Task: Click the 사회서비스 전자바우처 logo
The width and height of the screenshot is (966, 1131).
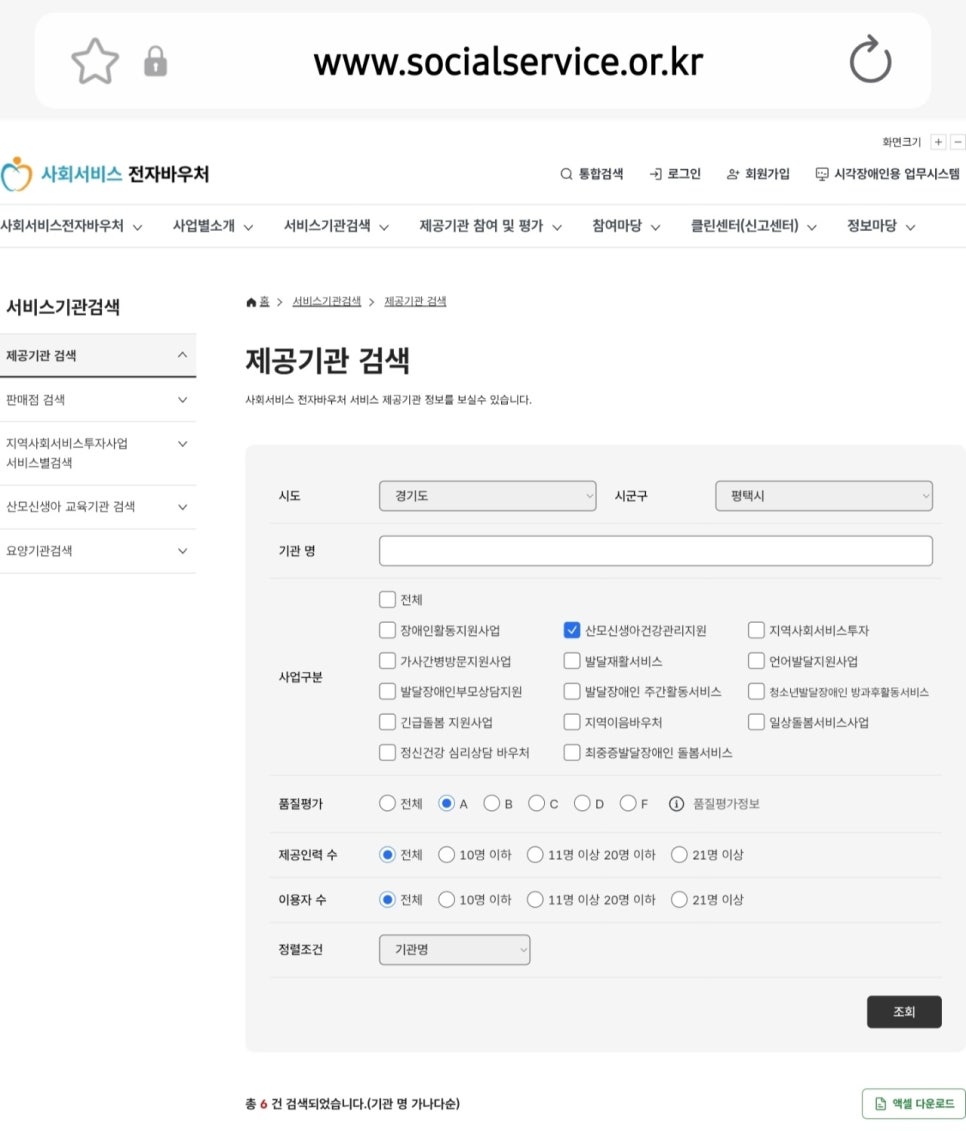Action: [x=105, y=174]
